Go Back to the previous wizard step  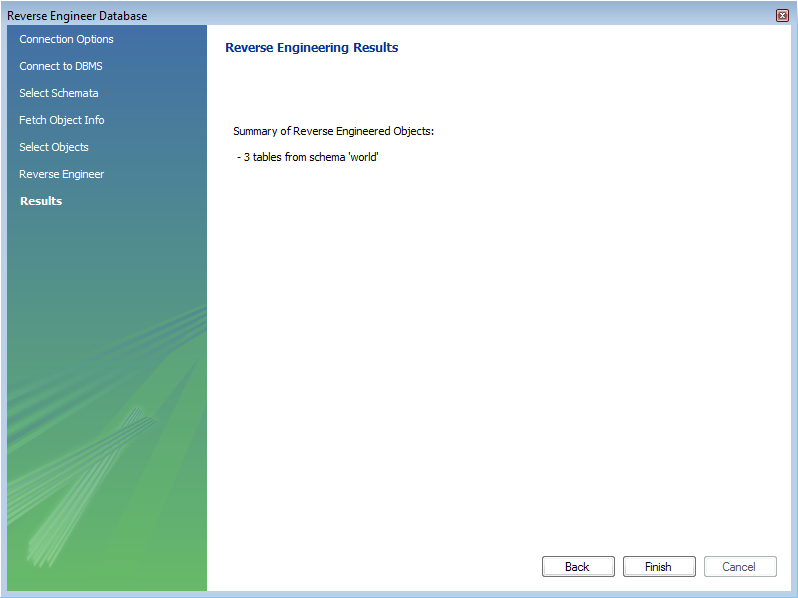coord(577,566)
